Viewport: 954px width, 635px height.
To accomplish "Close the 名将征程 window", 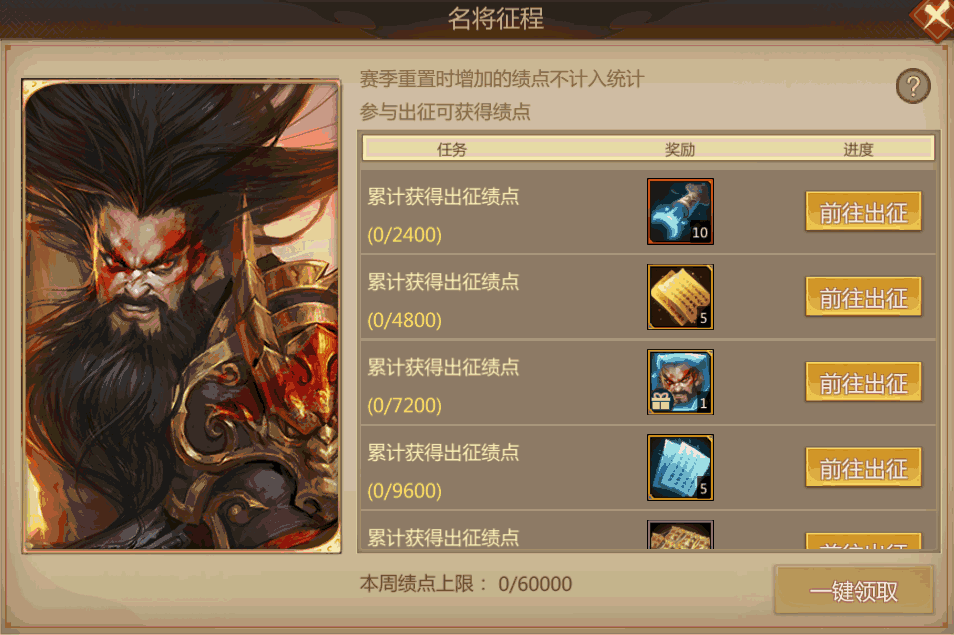I will [x=935, y=18].
